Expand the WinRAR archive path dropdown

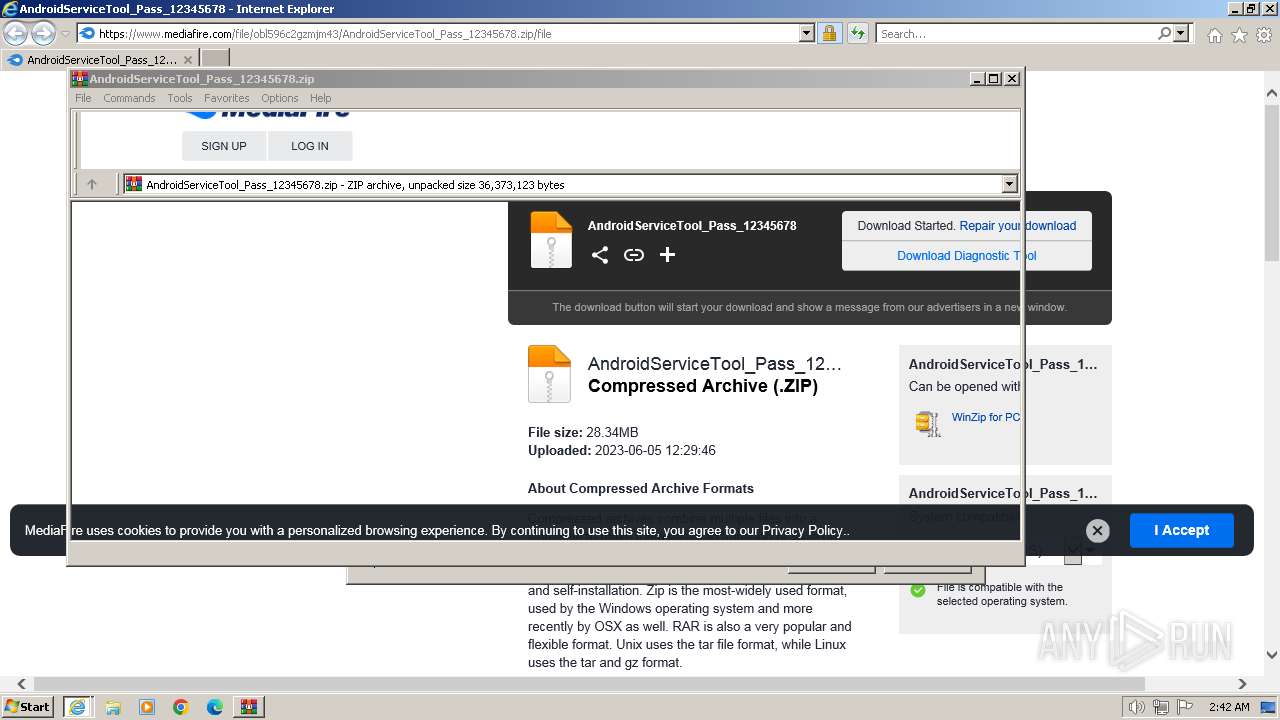(x=1009, y=184)
